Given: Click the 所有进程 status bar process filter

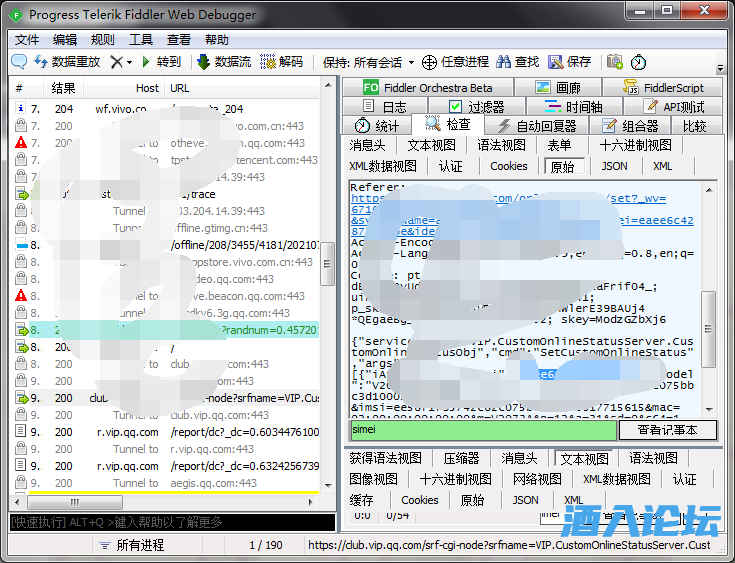Looking at the screenshot, I should [x=133, y=545].
